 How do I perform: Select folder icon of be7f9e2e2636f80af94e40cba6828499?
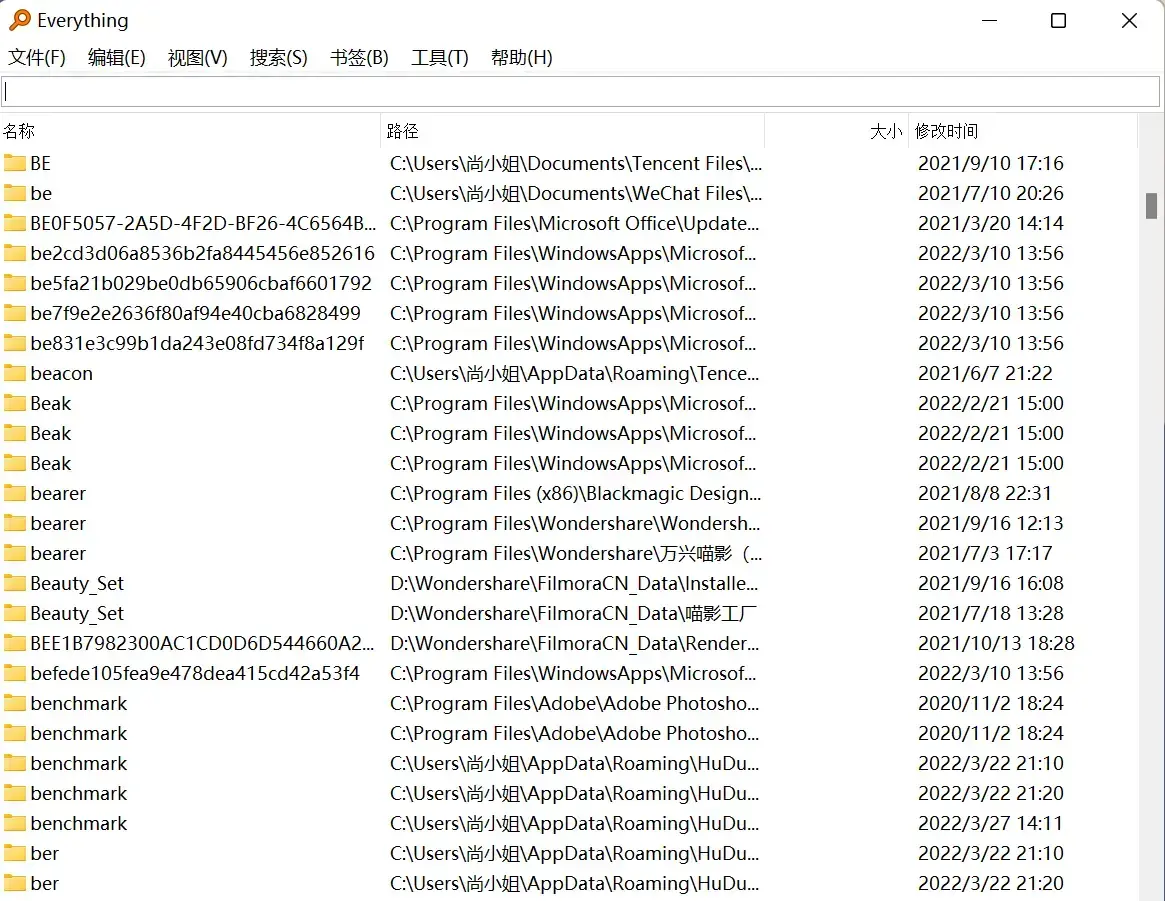(14, 313)
